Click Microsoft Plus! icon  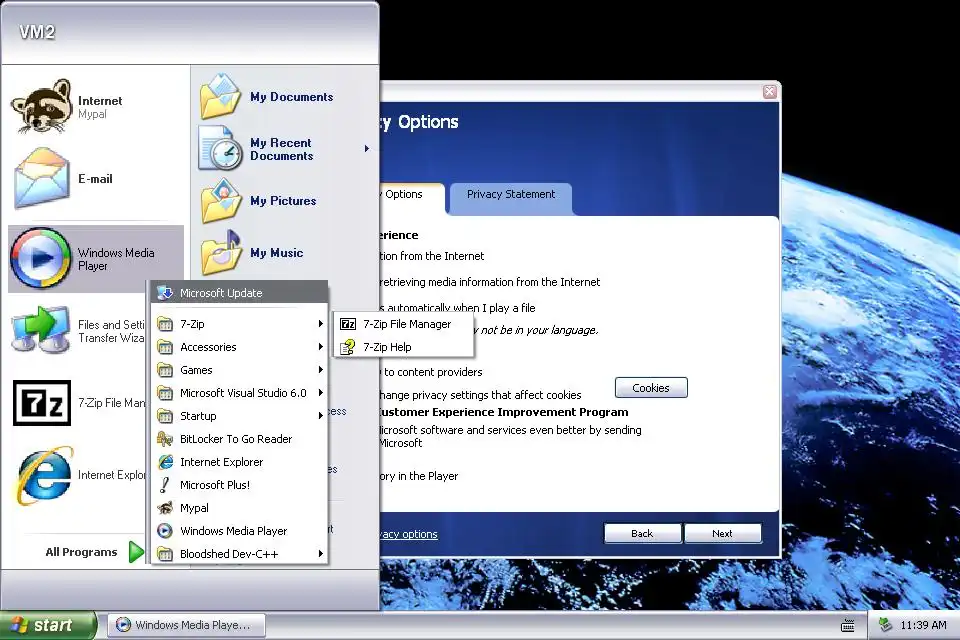coord(165,484)
